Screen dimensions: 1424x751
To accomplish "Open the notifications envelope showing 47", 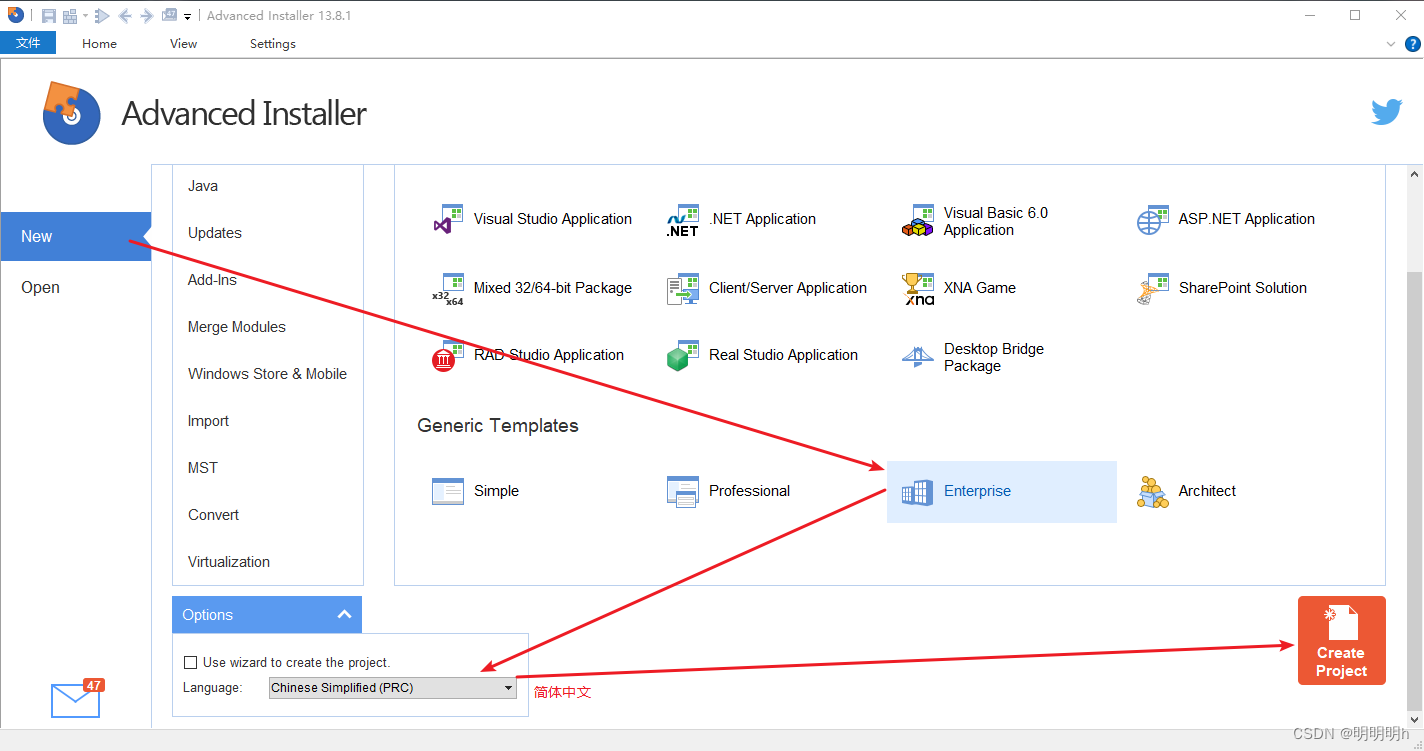I will point(75,700).
